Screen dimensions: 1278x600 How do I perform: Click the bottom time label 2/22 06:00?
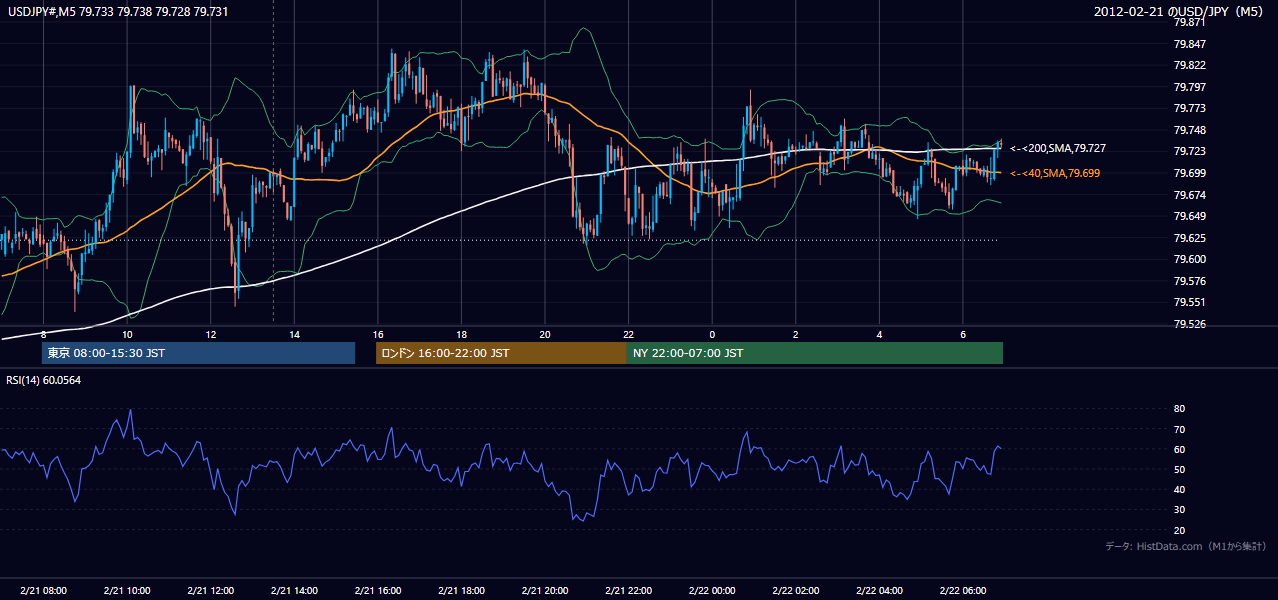962,591
